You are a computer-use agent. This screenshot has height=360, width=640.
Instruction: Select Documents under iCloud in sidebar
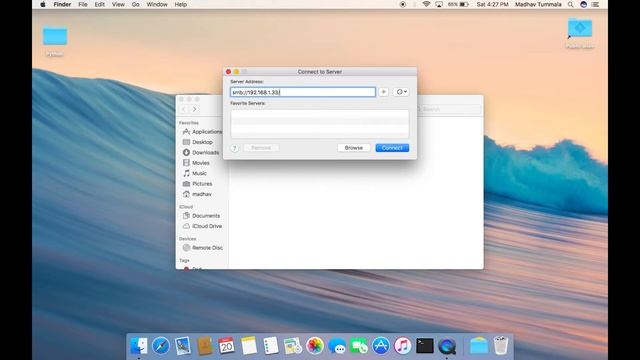(x=202, y=216)
